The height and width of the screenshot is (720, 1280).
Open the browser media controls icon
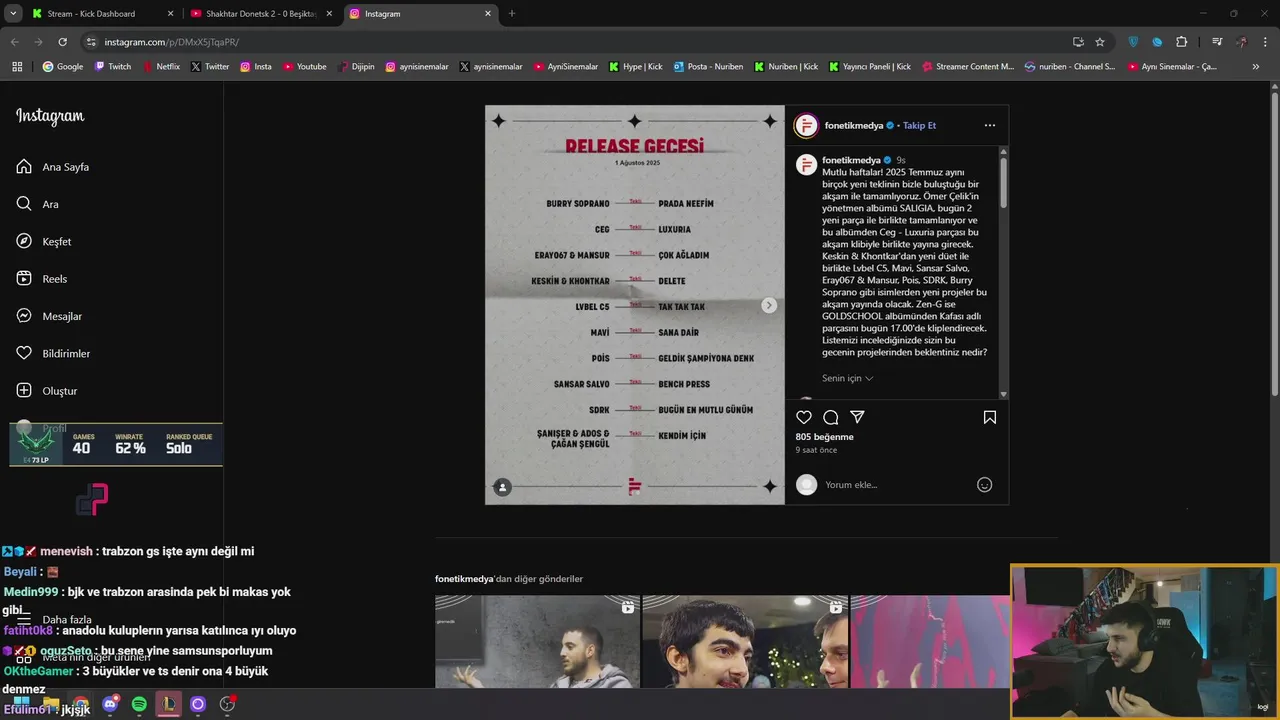click(1217, 42)
